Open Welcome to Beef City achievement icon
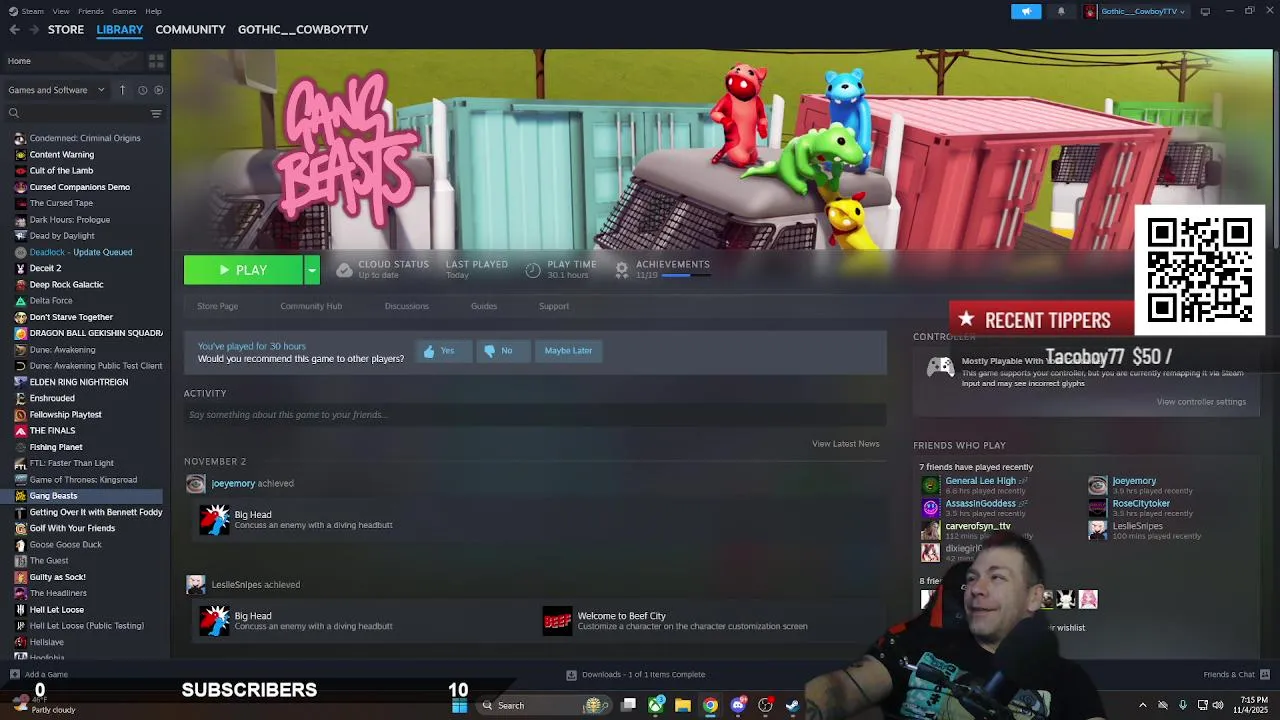Screen dimensions: 1280x720 coord(557,621)
